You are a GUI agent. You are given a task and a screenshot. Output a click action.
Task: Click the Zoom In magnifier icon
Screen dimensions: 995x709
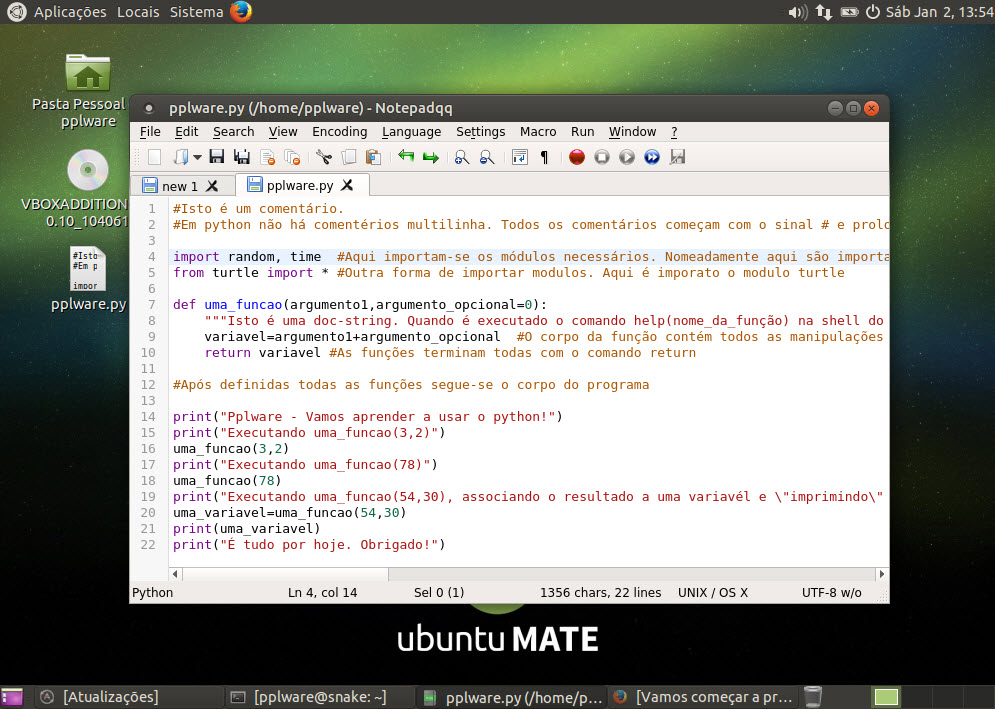point(462,157)
